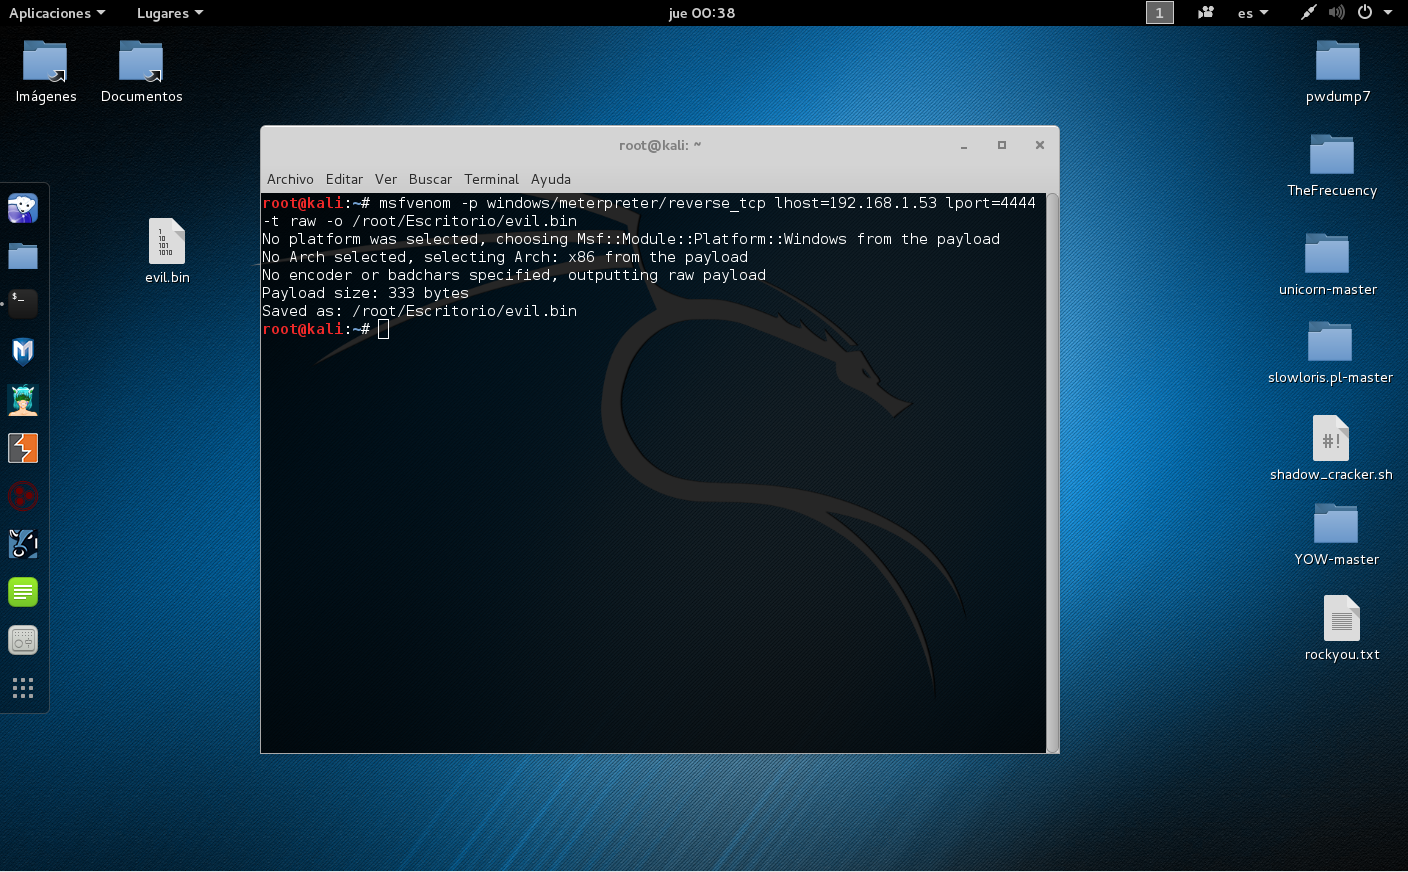
Task: Select the YOW-master folder
Action: [1336, 535]
